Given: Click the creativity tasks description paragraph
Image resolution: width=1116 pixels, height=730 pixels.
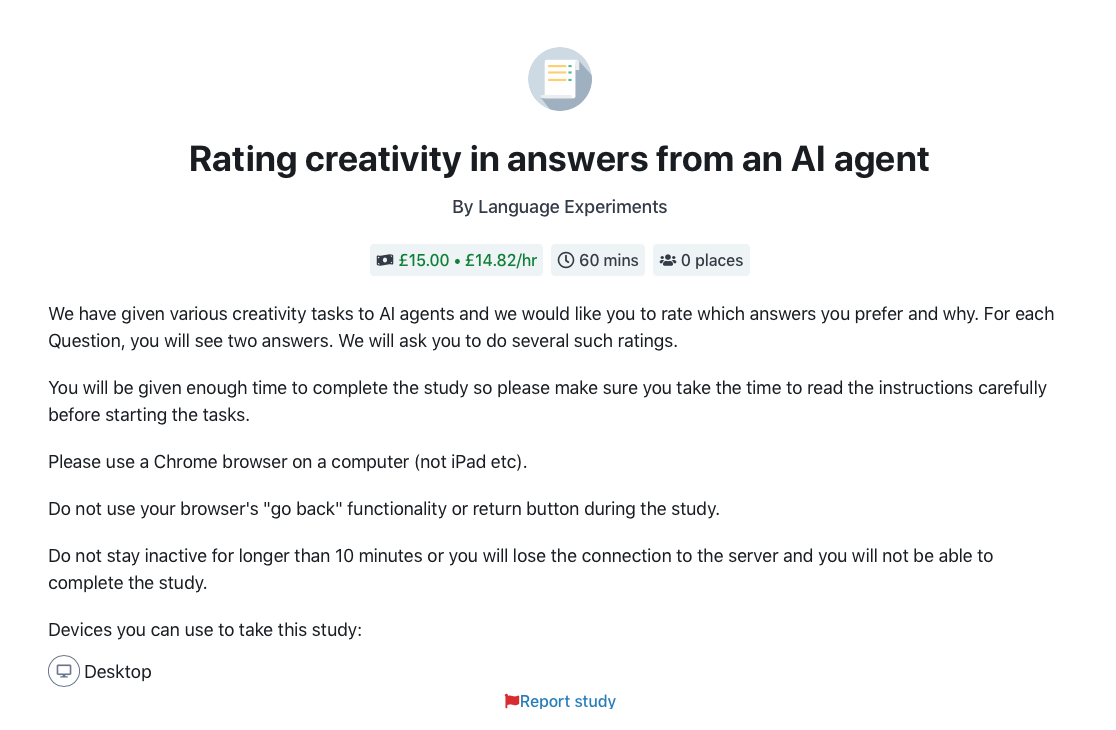Looking at the screenshot, I should point(551,327).
